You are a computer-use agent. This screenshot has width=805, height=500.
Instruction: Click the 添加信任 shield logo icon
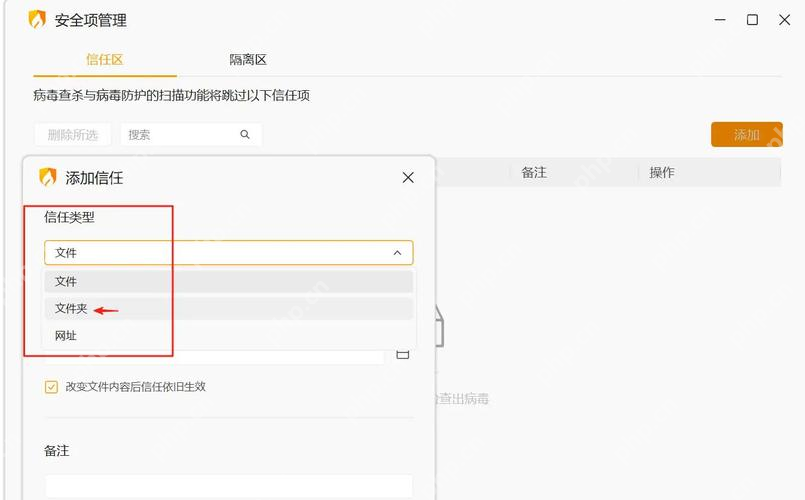[48, 177]
